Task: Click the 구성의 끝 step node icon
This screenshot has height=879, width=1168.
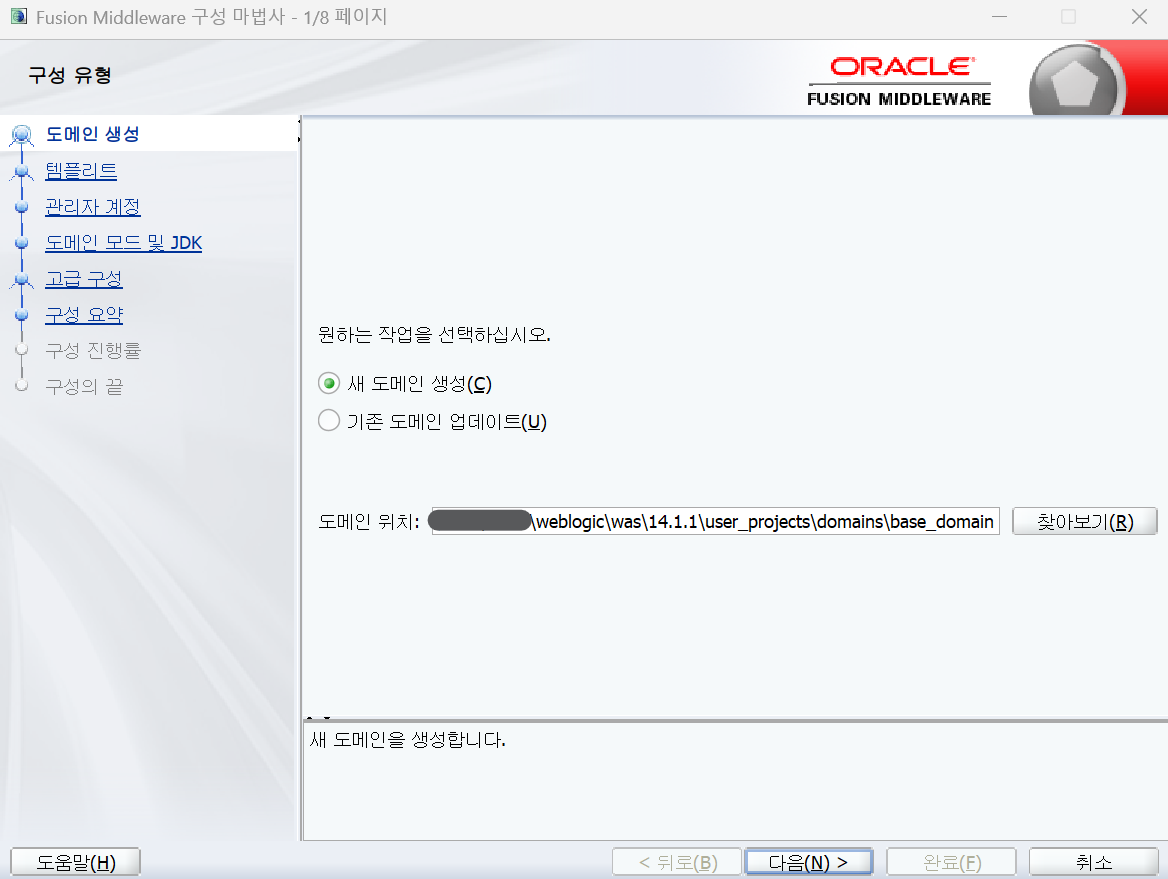Action: pos(22,384)
